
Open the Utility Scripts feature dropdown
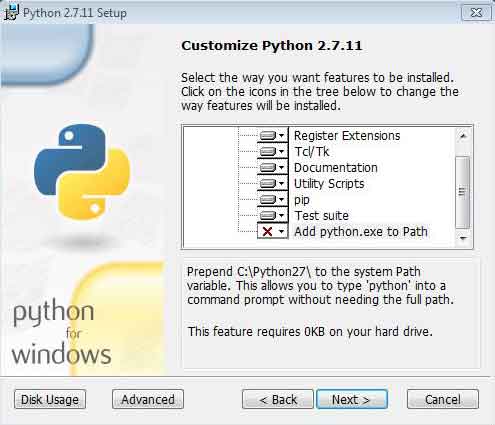coord(272,183)
